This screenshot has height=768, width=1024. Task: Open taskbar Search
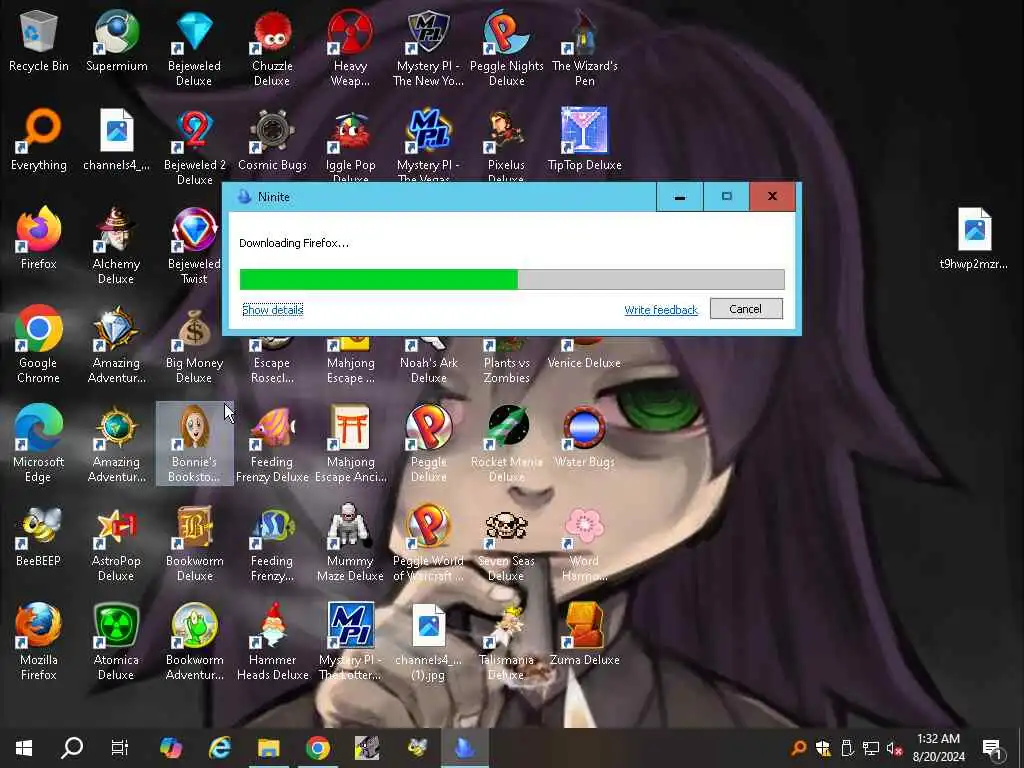(72, 748)
